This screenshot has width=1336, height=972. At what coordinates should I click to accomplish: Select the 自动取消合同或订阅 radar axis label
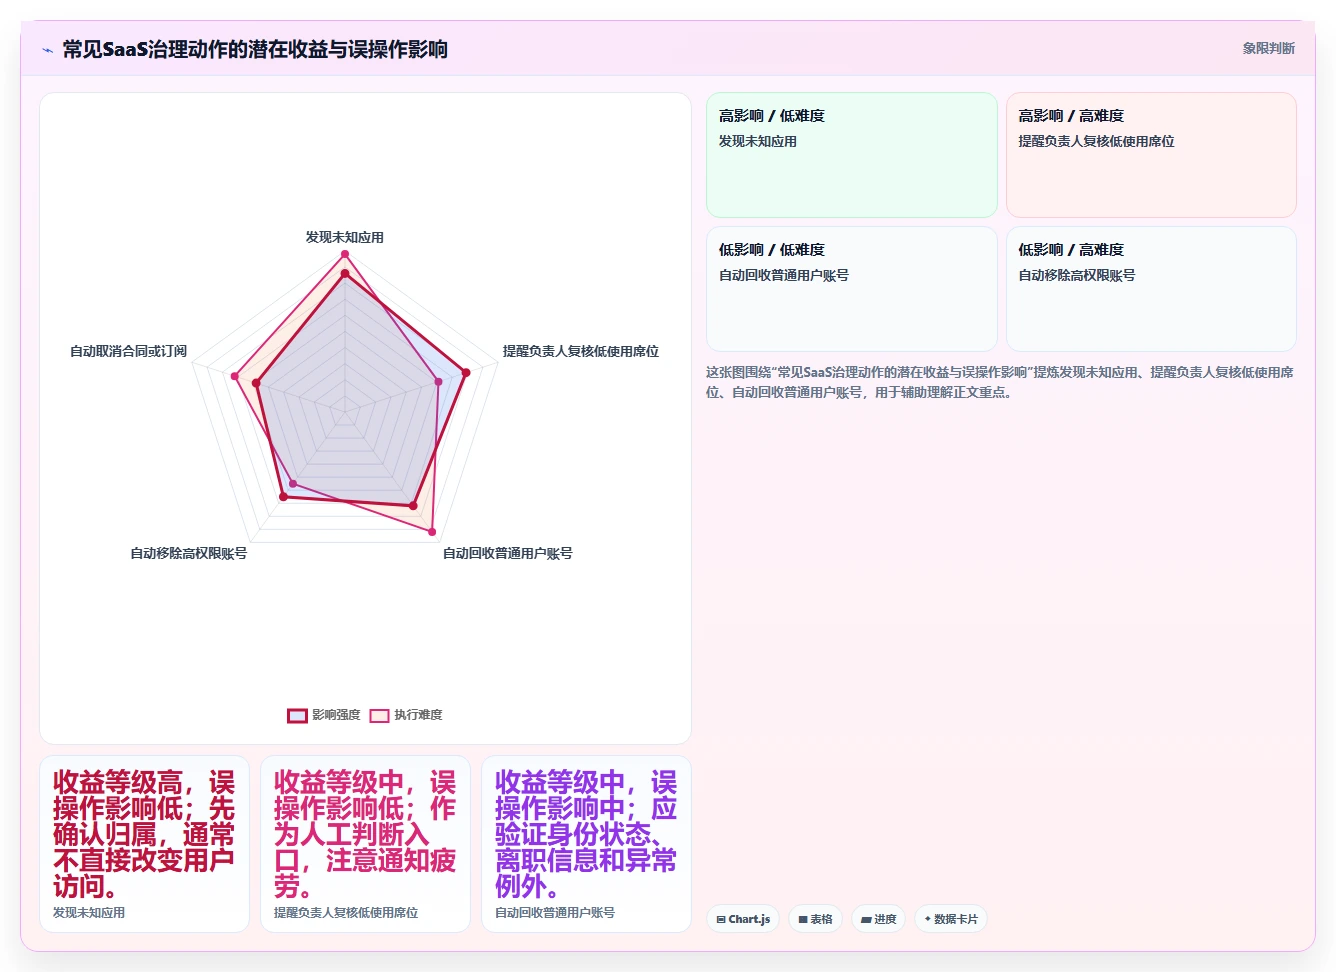coord(128,351)
